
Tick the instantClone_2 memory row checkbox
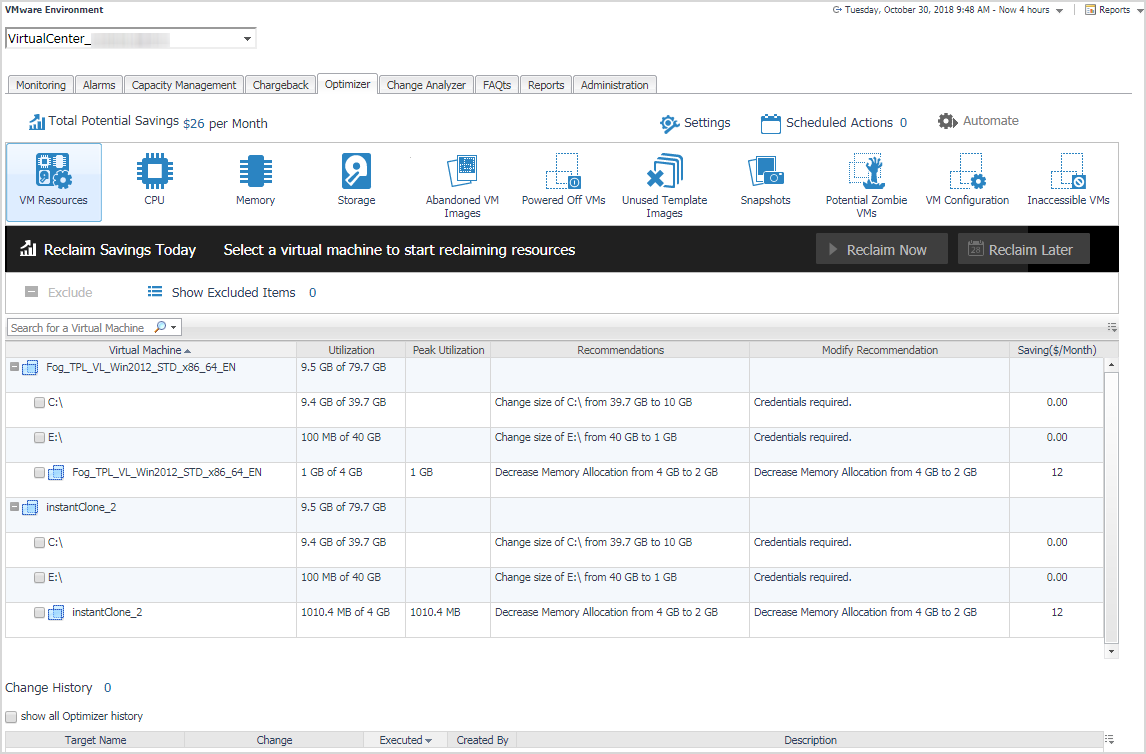pos(39,612)
